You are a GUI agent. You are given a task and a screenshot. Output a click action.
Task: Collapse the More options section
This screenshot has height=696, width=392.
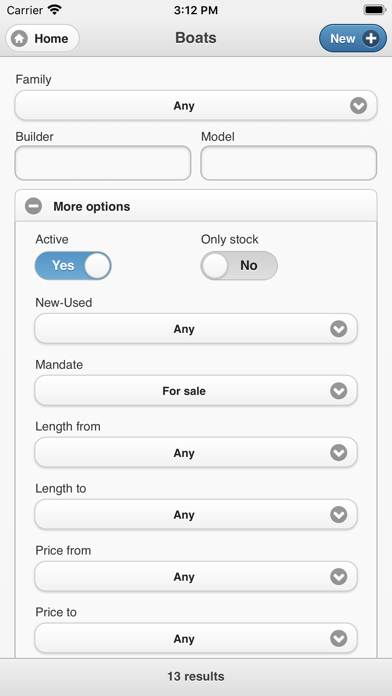196,206
